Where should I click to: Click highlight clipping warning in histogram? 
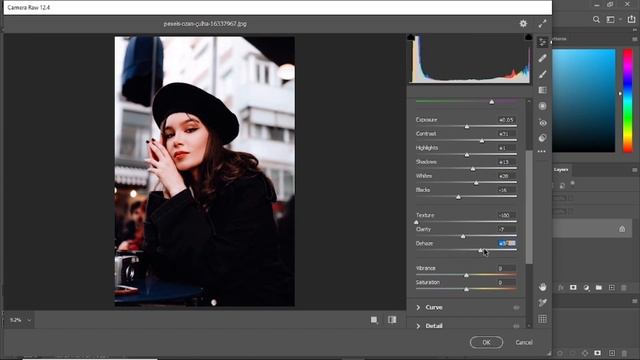click(528, 37)
